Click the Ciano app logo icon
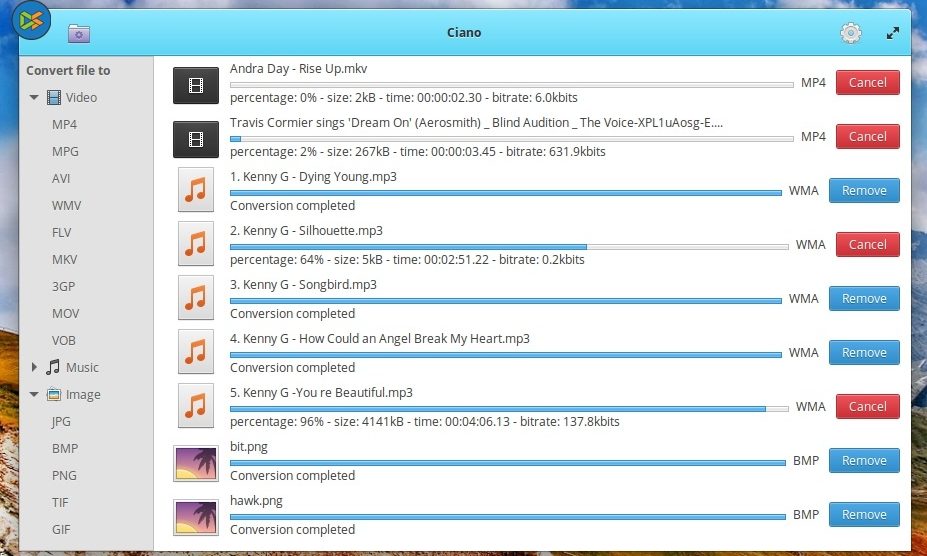 (31, 20)
